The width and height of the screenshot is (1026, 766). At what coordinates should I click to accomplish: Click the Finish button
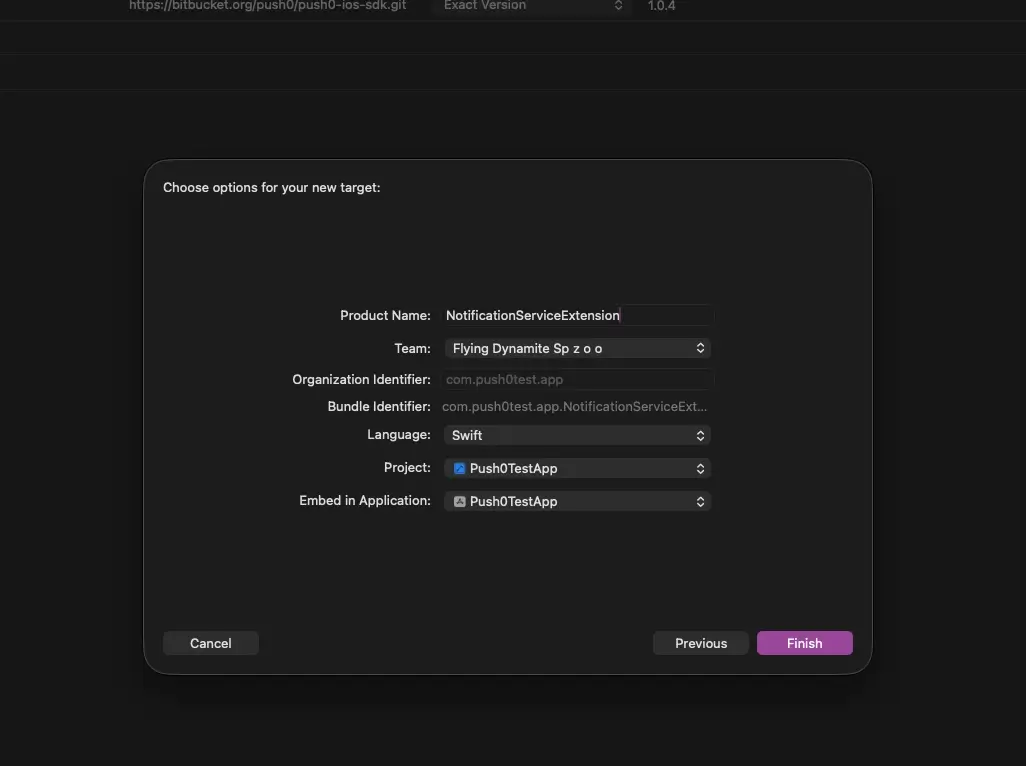pos(804,643)
